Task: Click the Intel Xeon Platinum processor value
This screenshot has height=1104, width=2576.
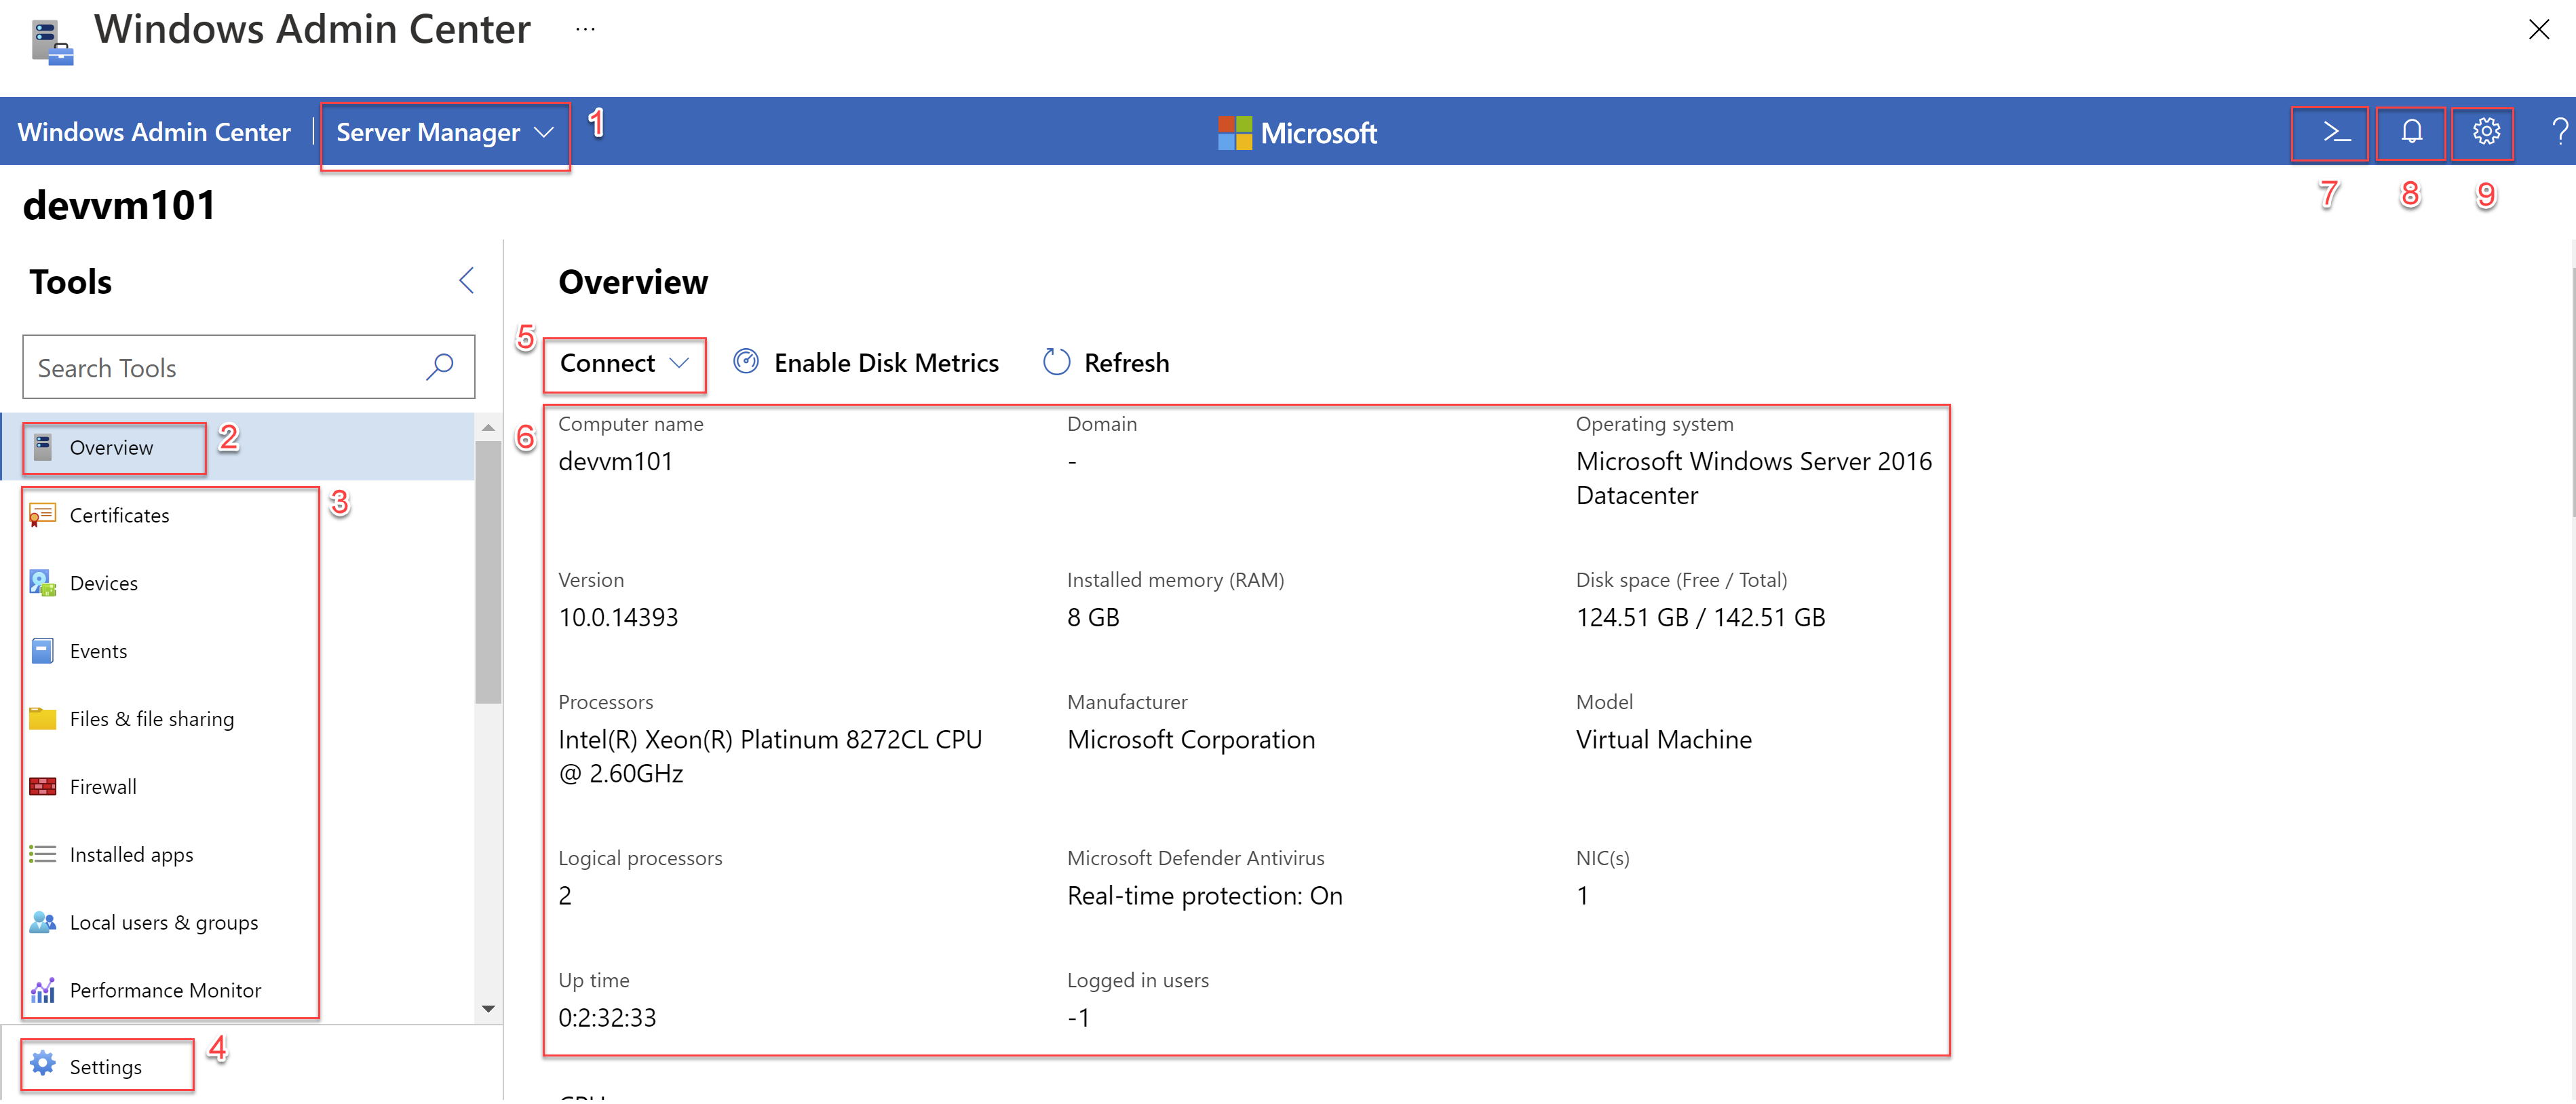Action: (x=770, y=756)
